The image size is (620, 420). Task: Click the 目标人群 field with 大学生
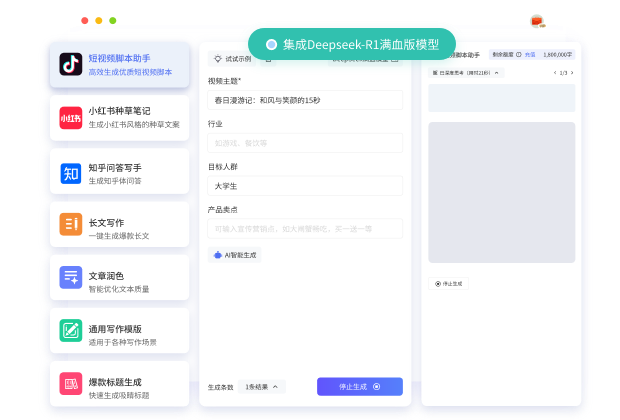coord(305,186)
